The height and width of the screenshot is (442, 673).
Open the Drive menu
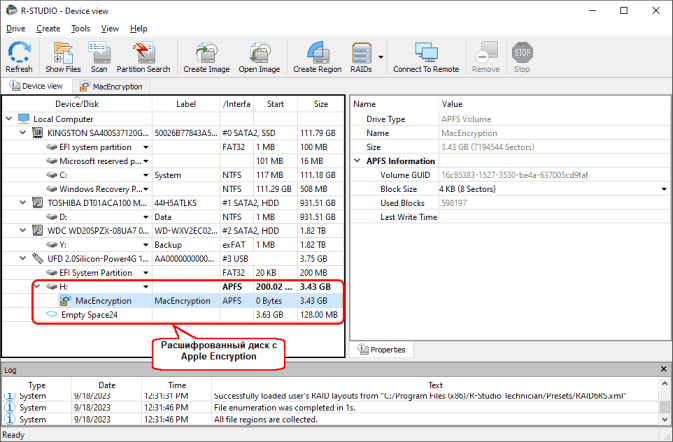click(x=16, y=28)
